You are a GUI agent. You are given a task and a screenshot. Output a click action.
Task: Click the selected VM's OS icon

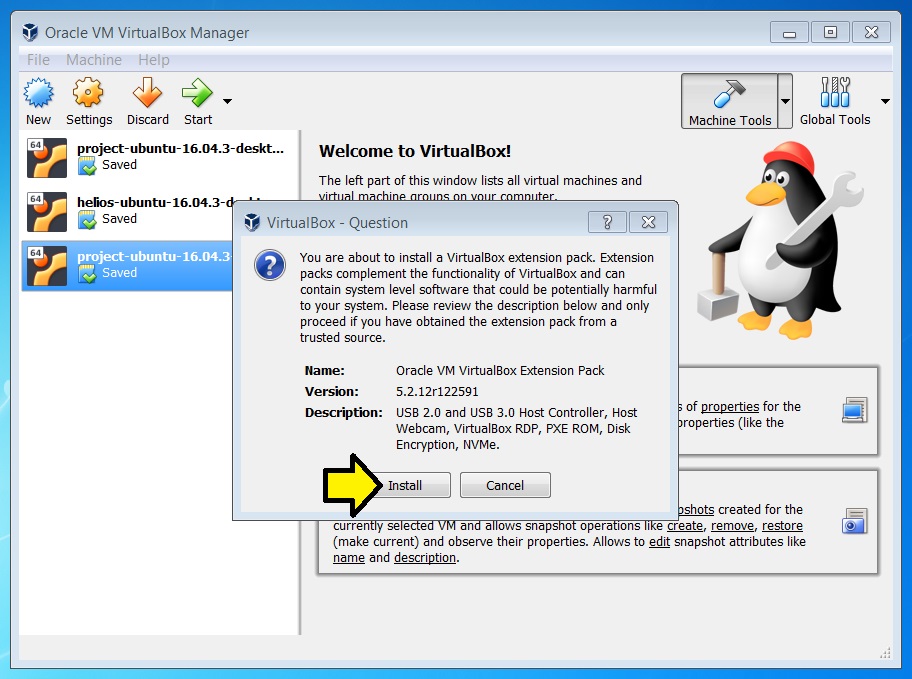[x=47, y=266]
